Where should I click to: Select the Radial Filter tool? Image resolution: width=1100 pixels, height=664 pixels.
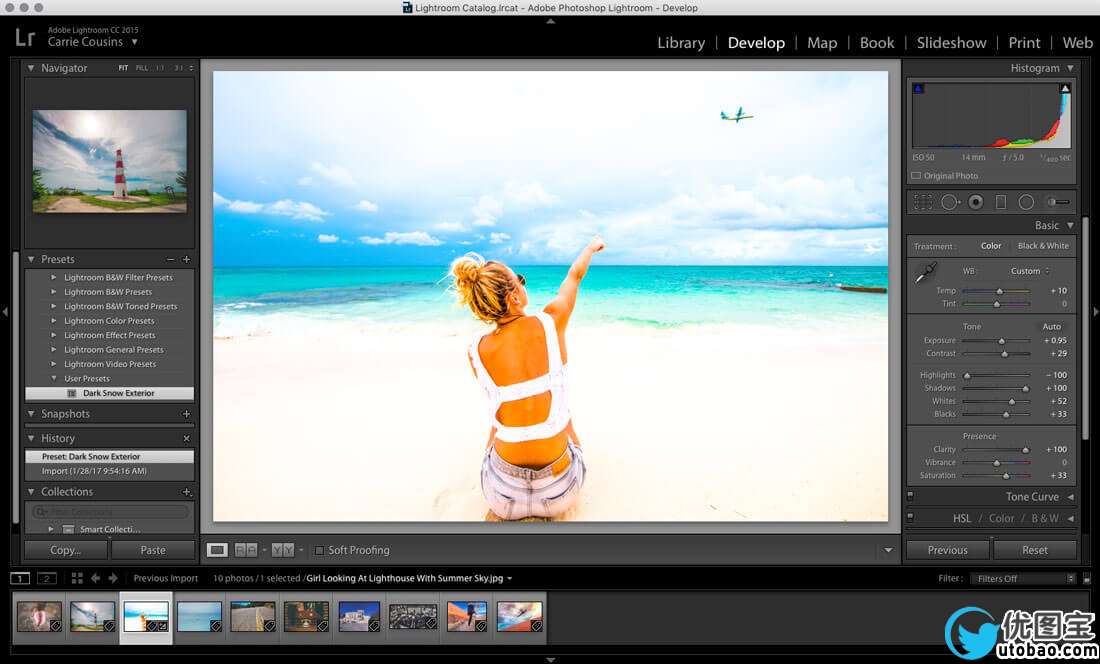(x=1026, y=202)
